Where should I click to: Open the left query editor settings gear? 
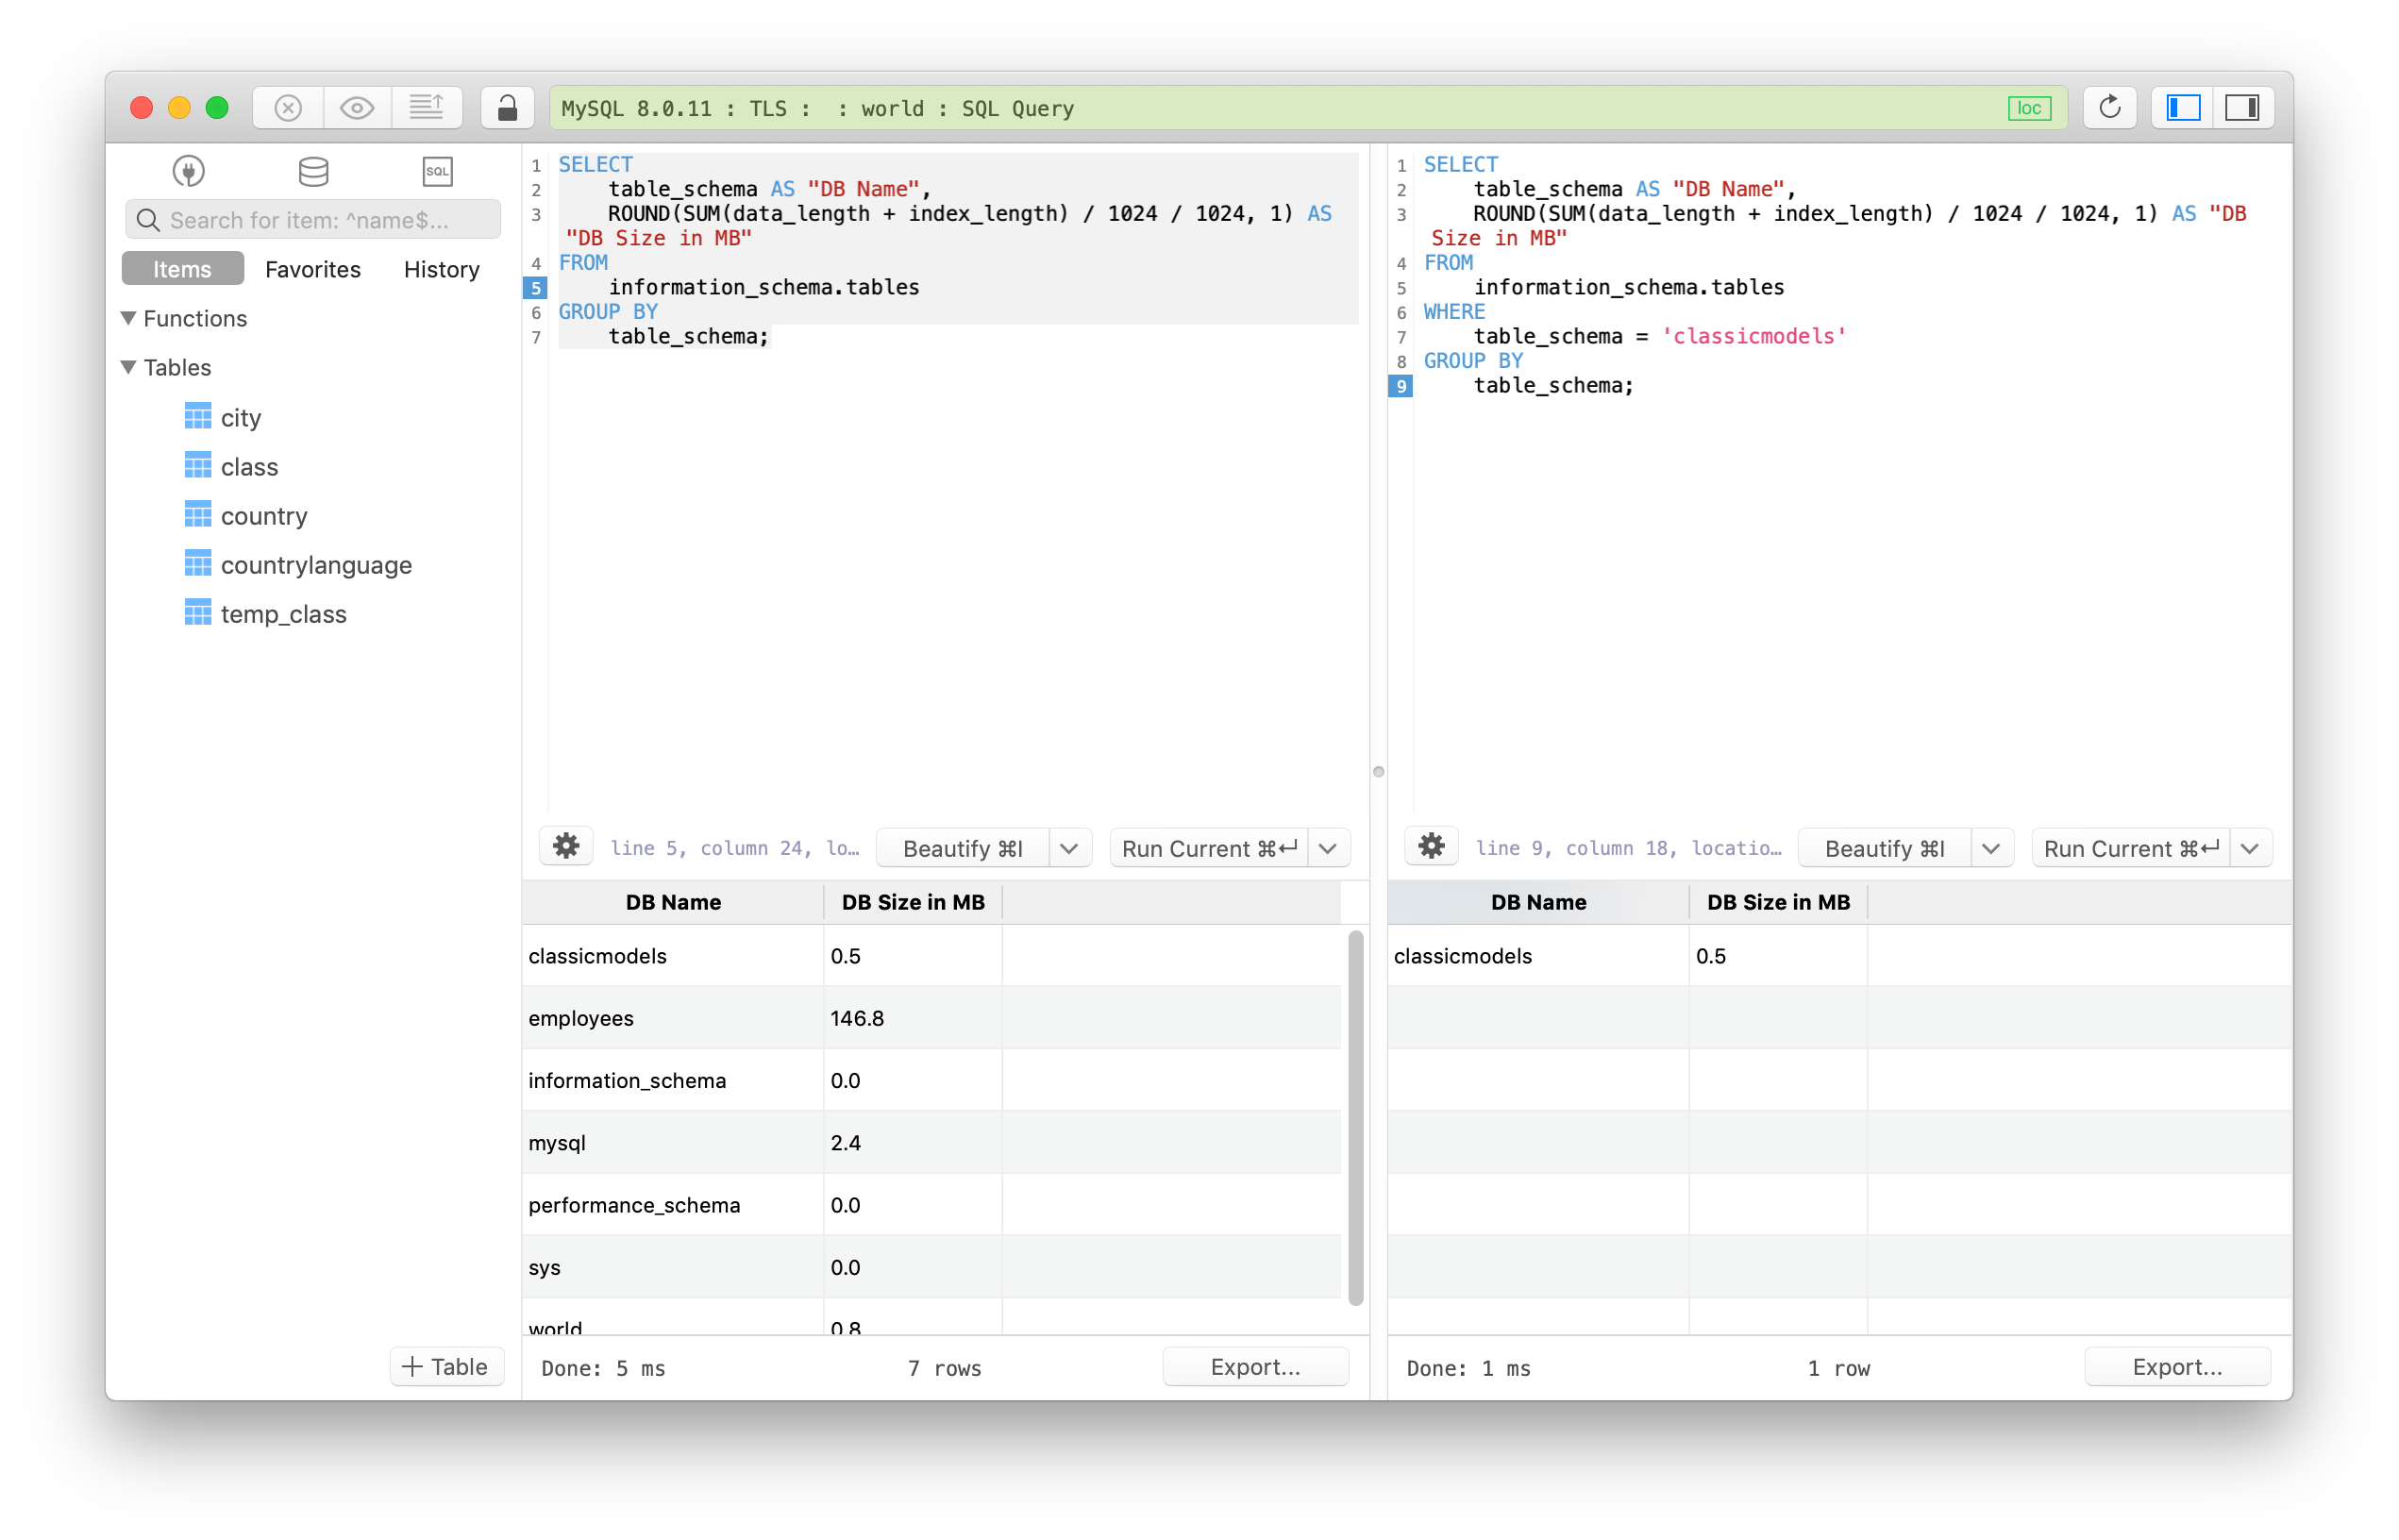566,846
